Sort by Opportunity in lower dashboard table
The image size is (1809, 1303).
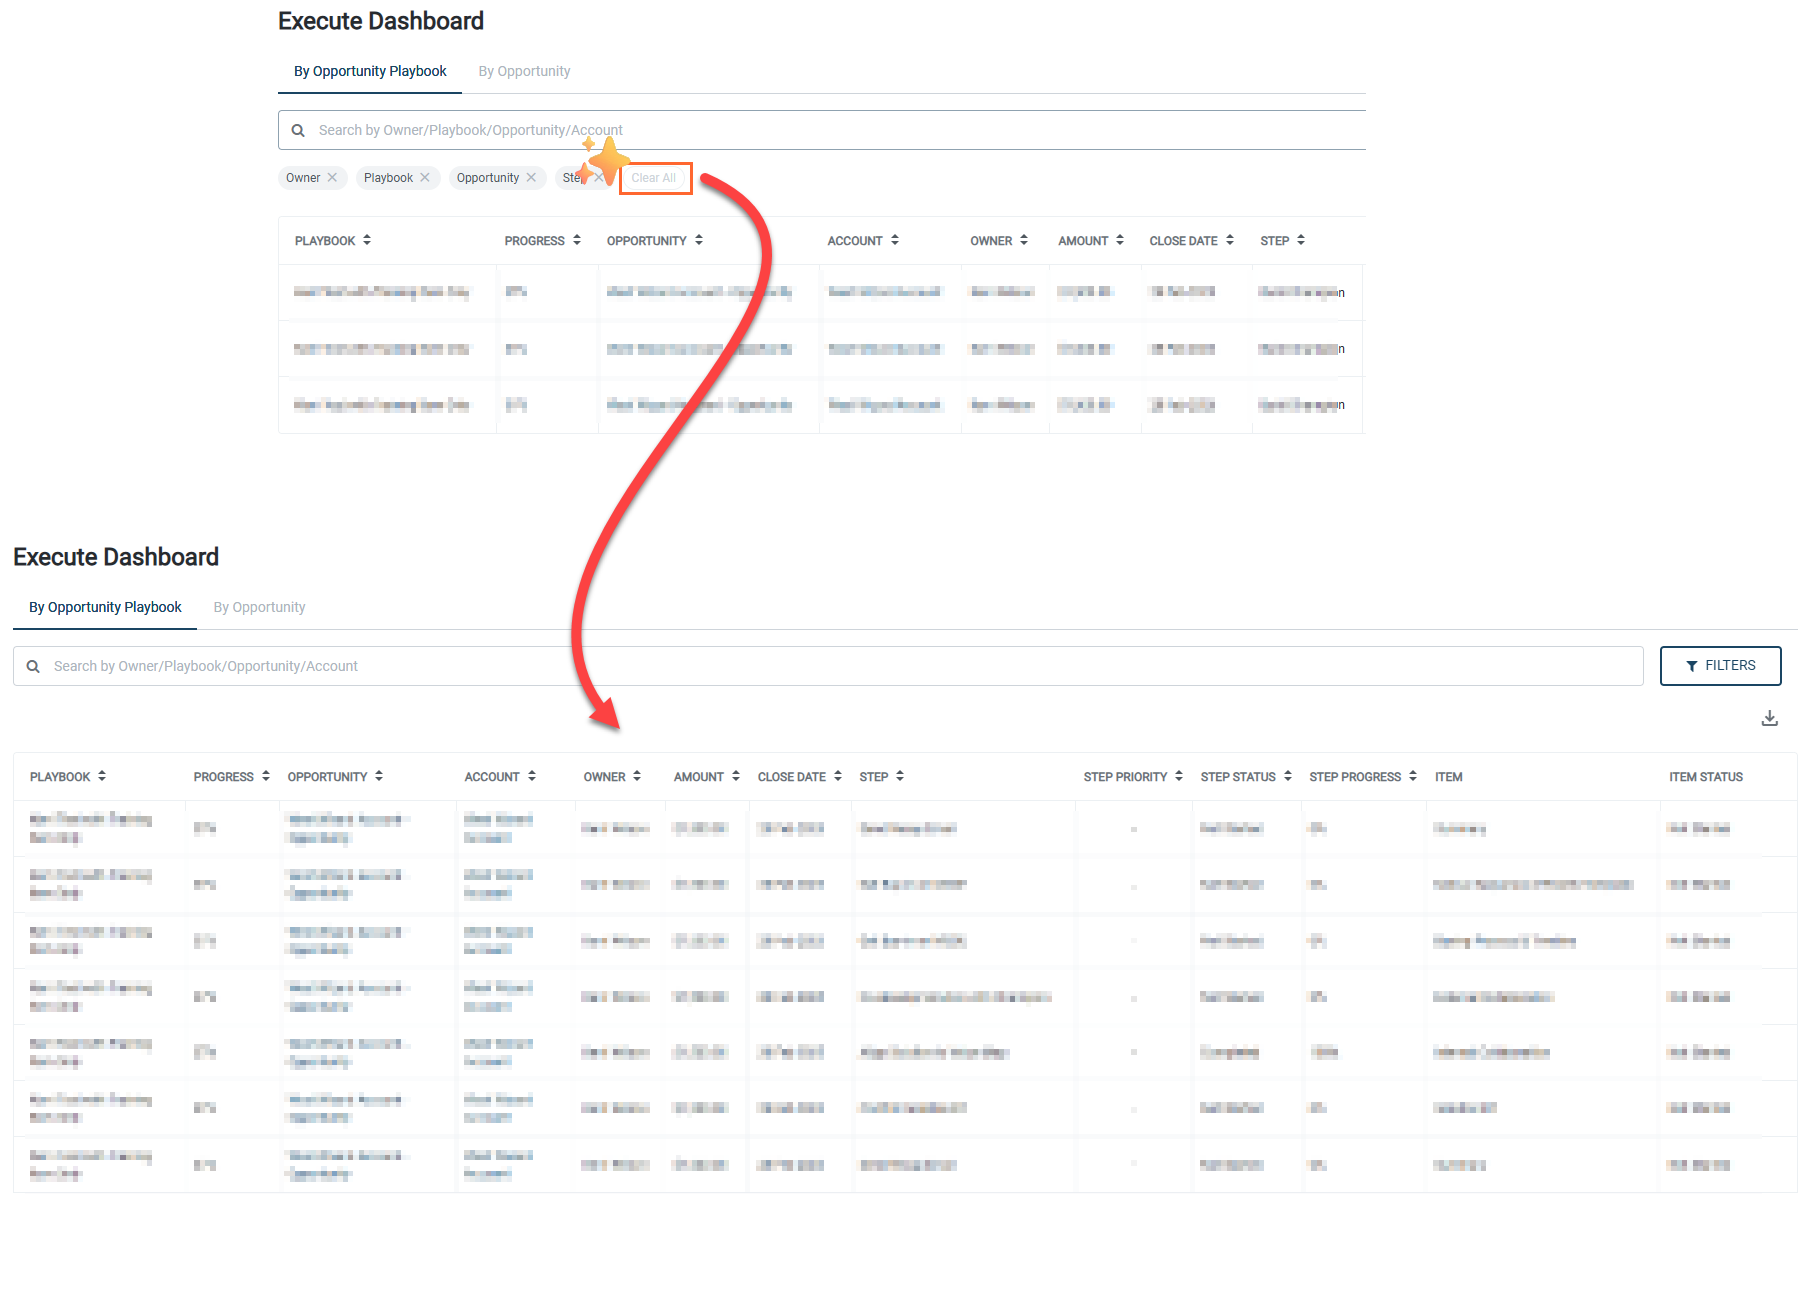(x=379, y=776)
